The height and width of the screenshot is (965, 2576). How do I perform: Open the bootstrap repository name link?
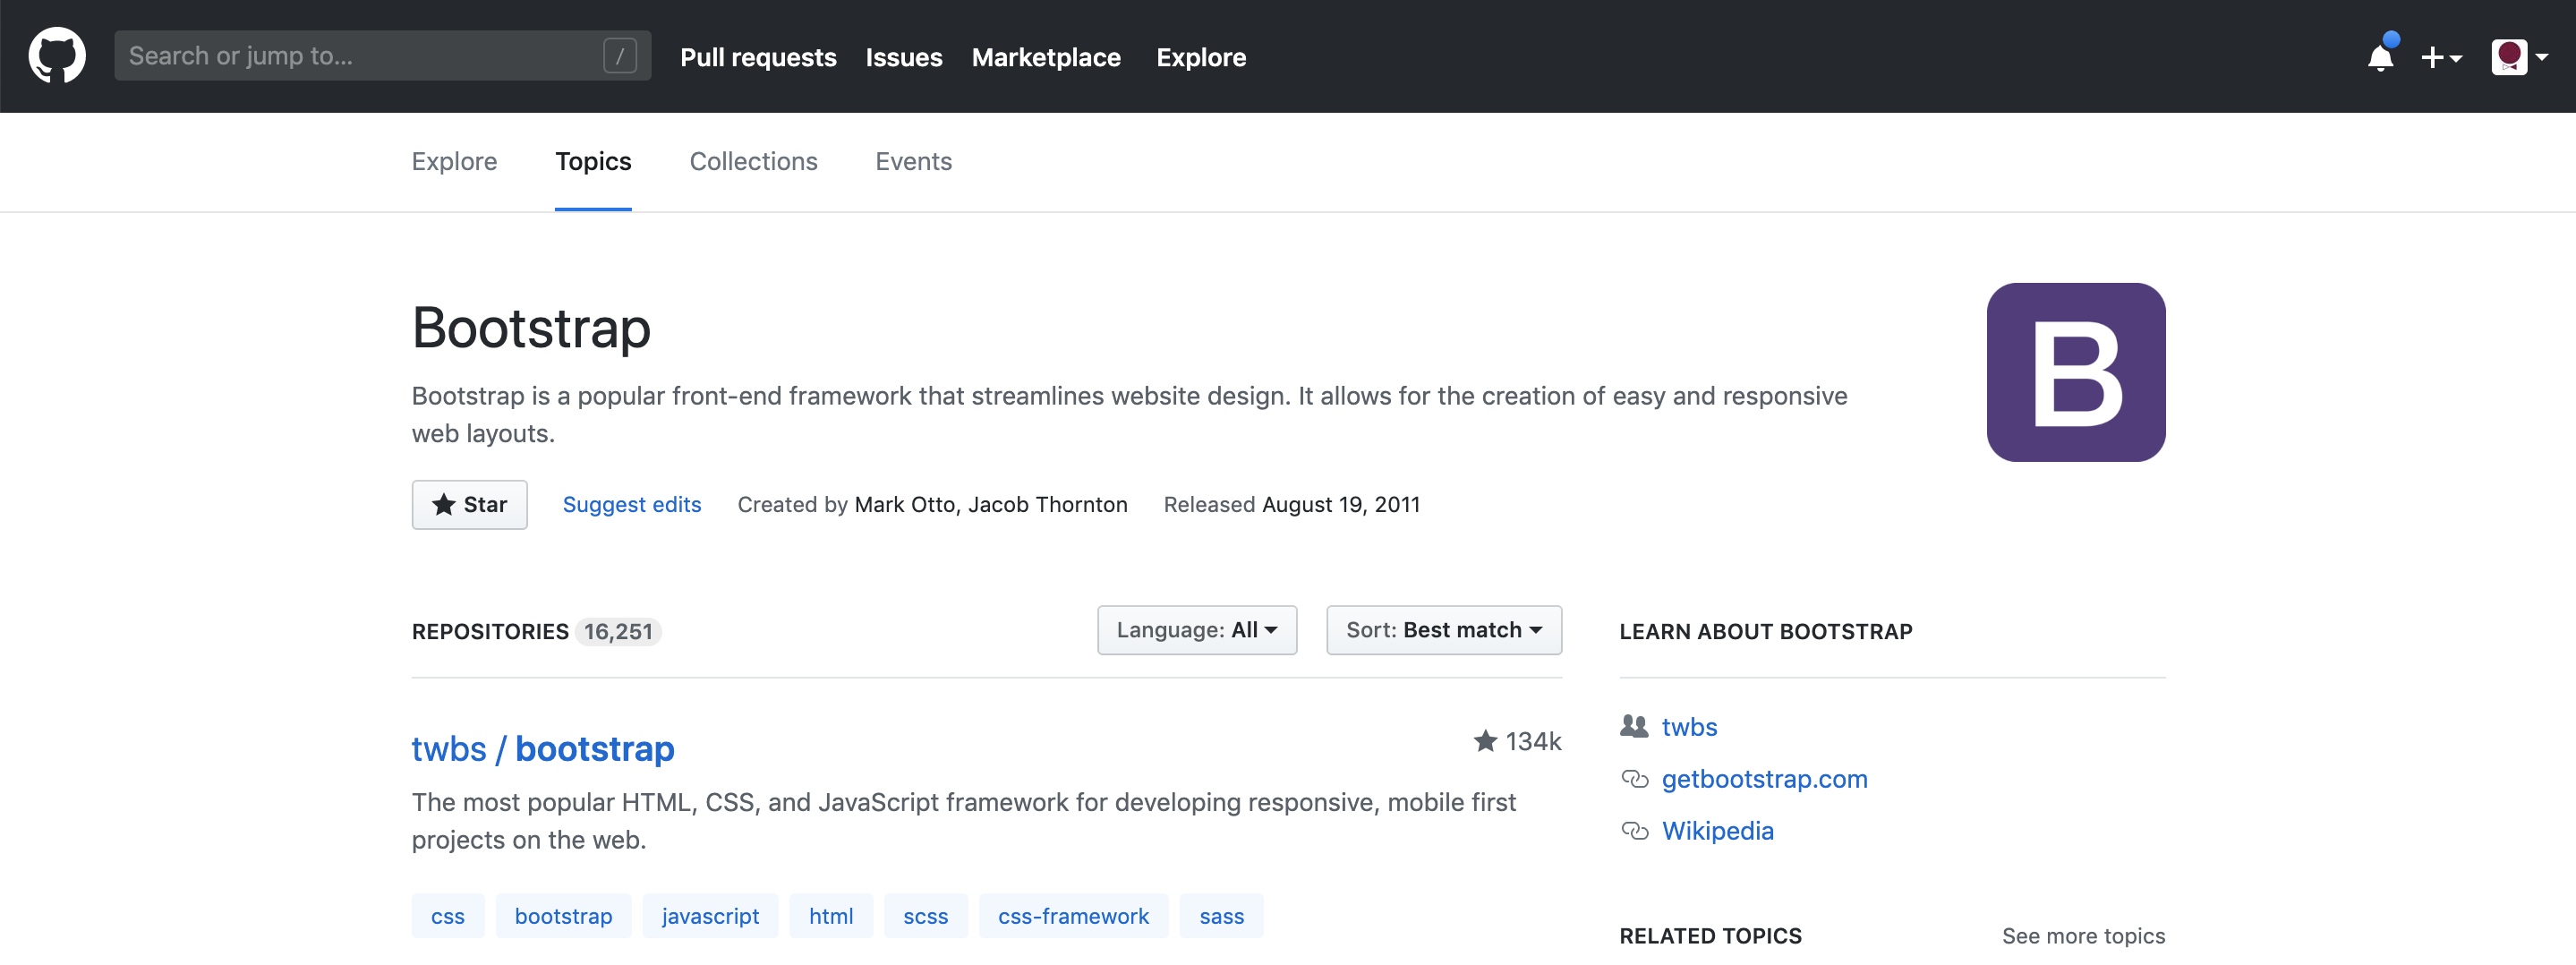pos(594,748)
